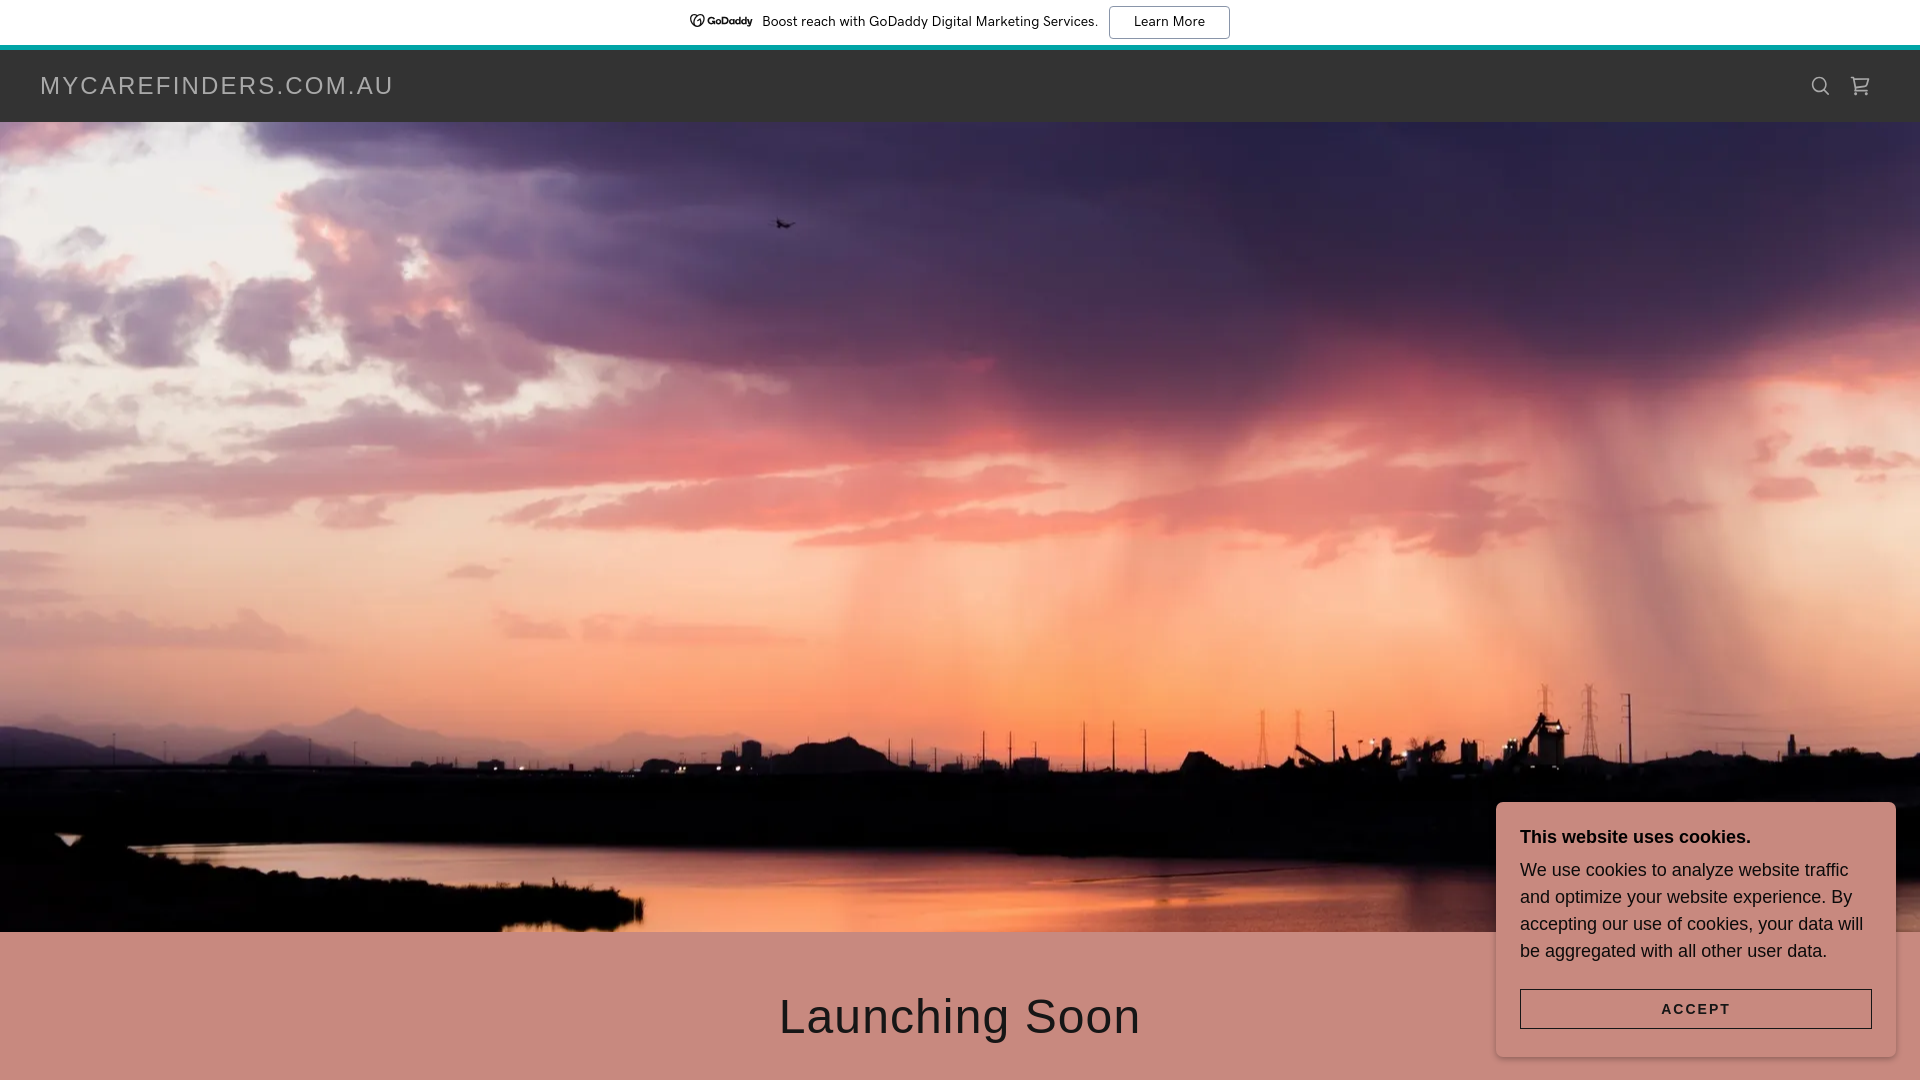1920x1080 pixels.
Task: Click the GoDaddy Digital Marketing Services text
Action: [x=930, y=22]
